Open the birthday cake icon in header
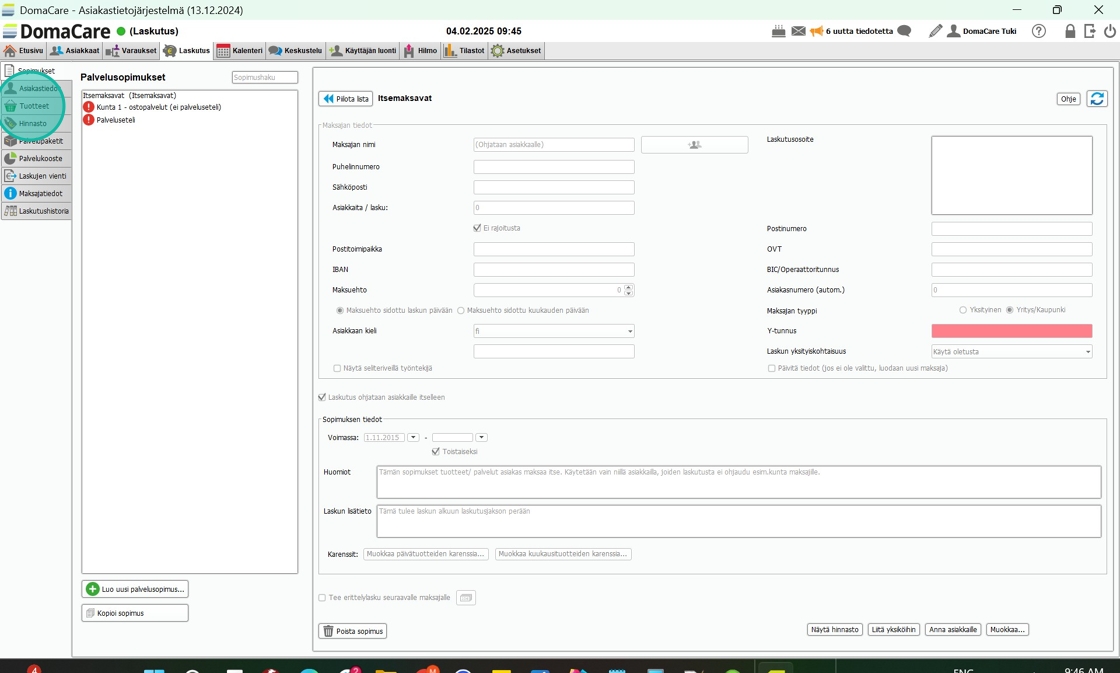 (x=779, y=31)
